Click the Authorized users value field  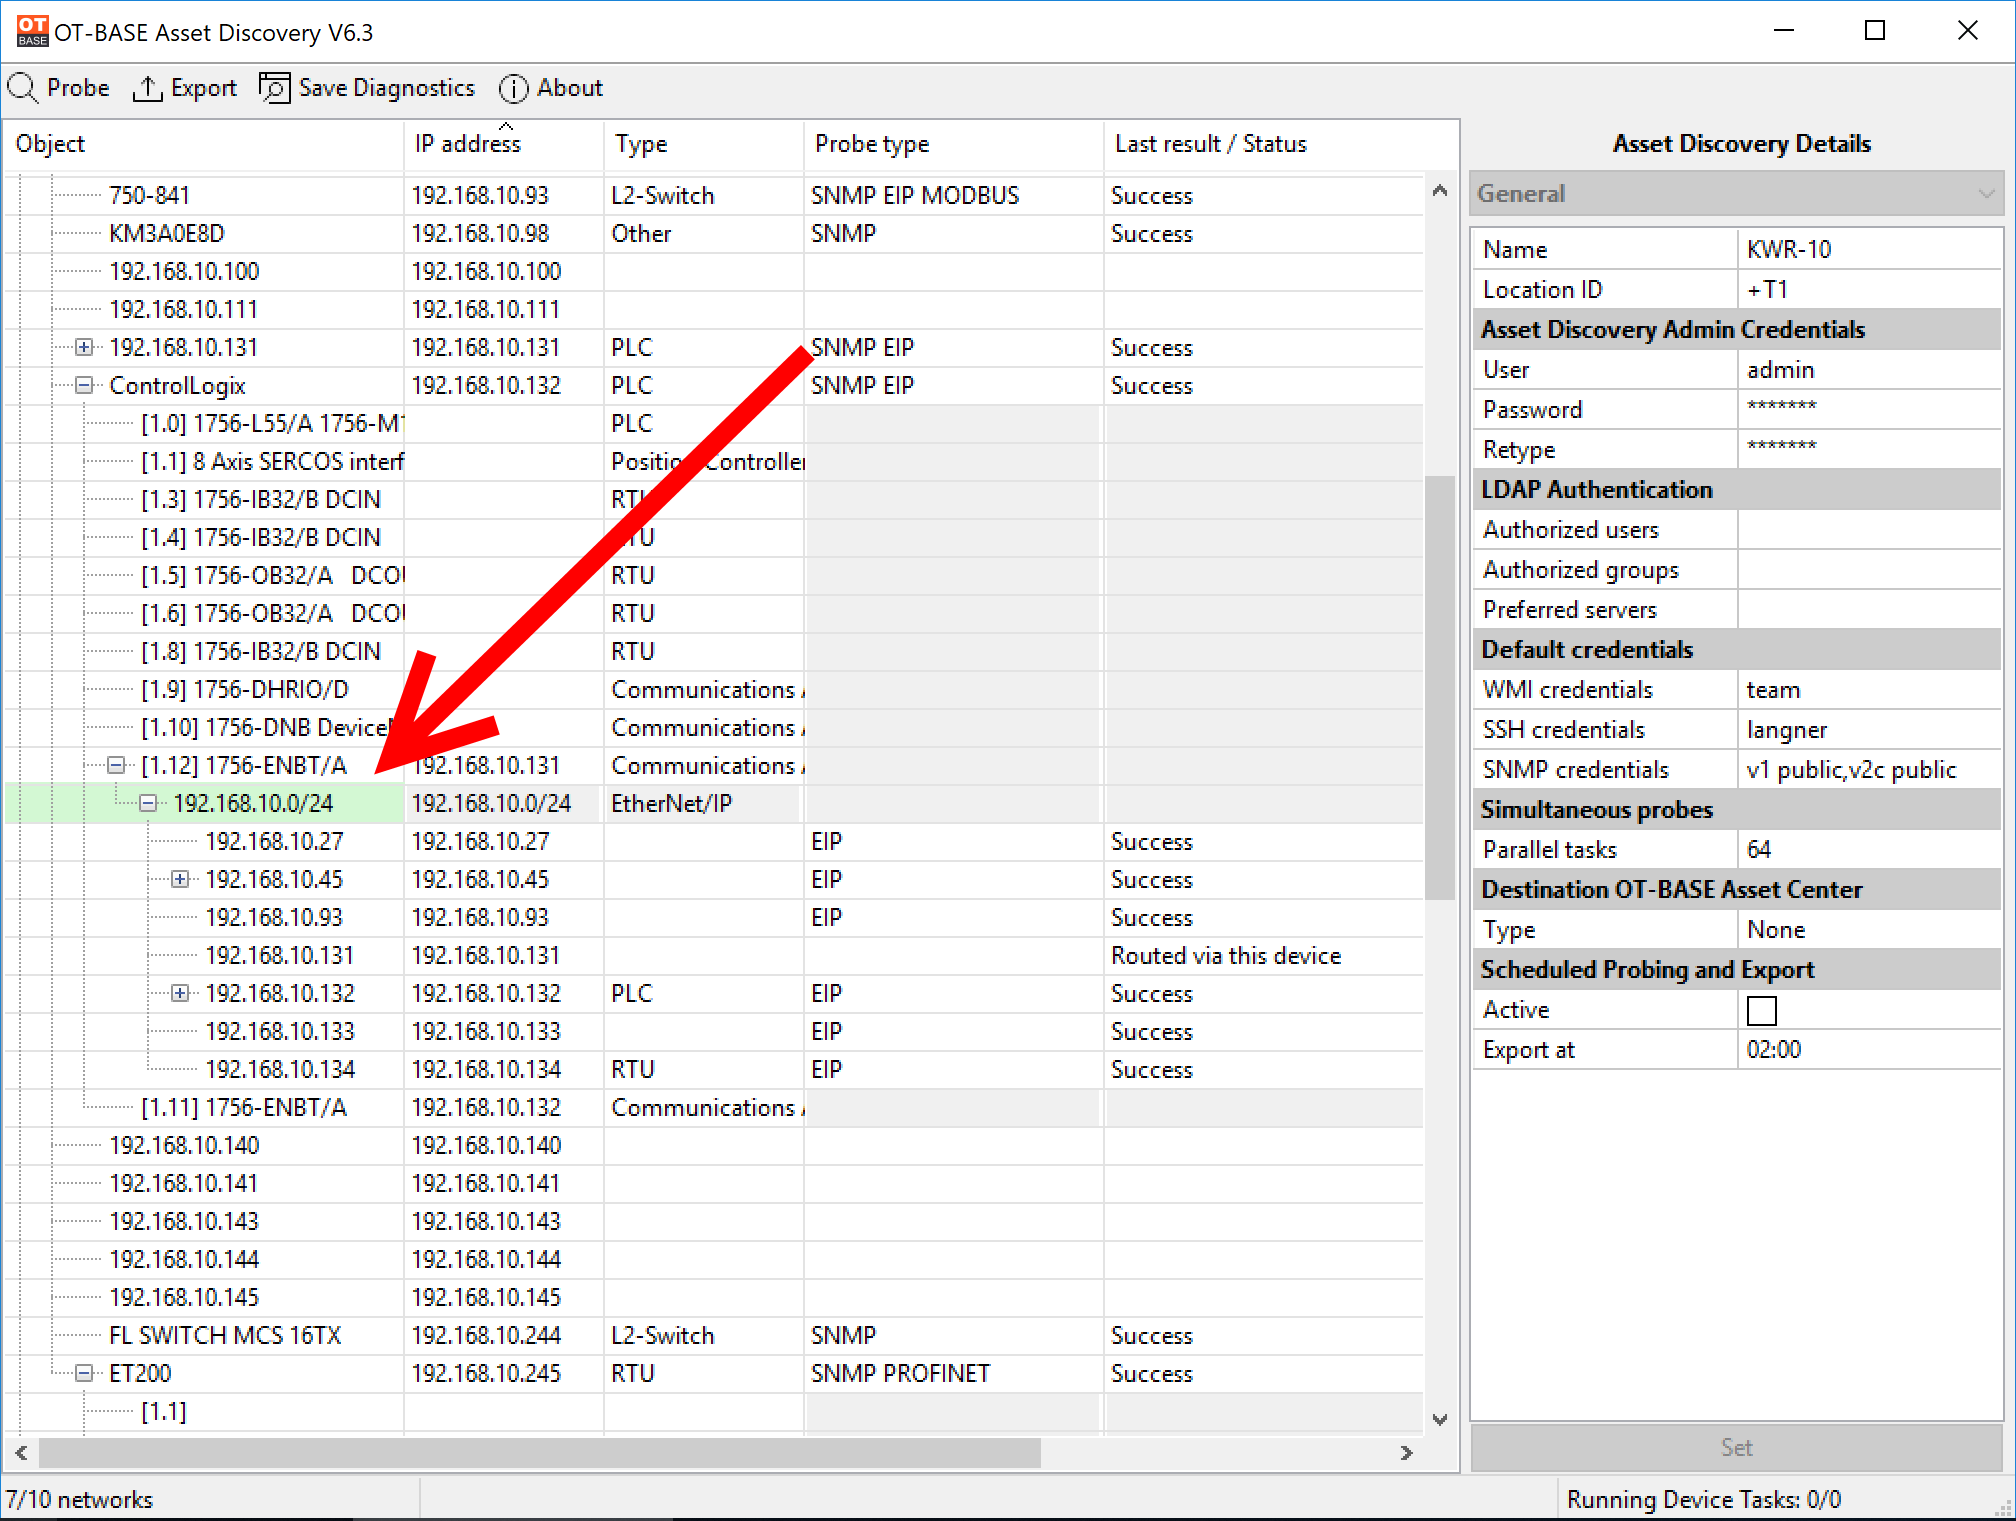1869,529
